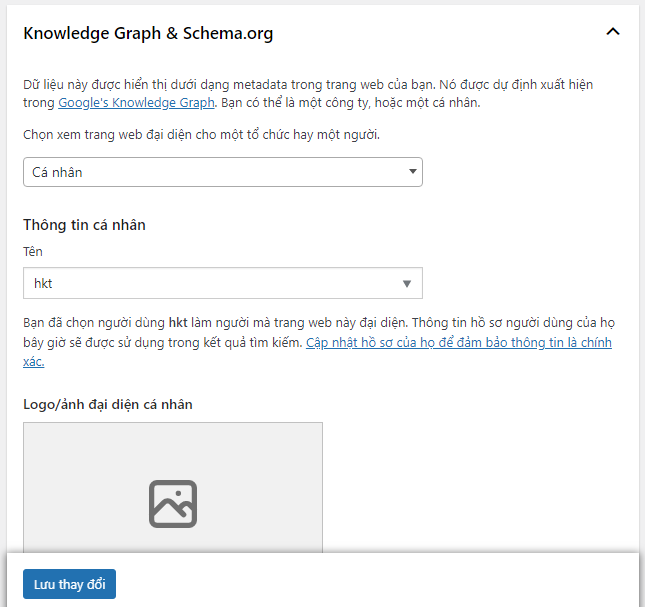This screenshot has height=607, width=645.
Task: Click the "Chọn xem trang web đại diện" instruction text
Action: [187, 134]
